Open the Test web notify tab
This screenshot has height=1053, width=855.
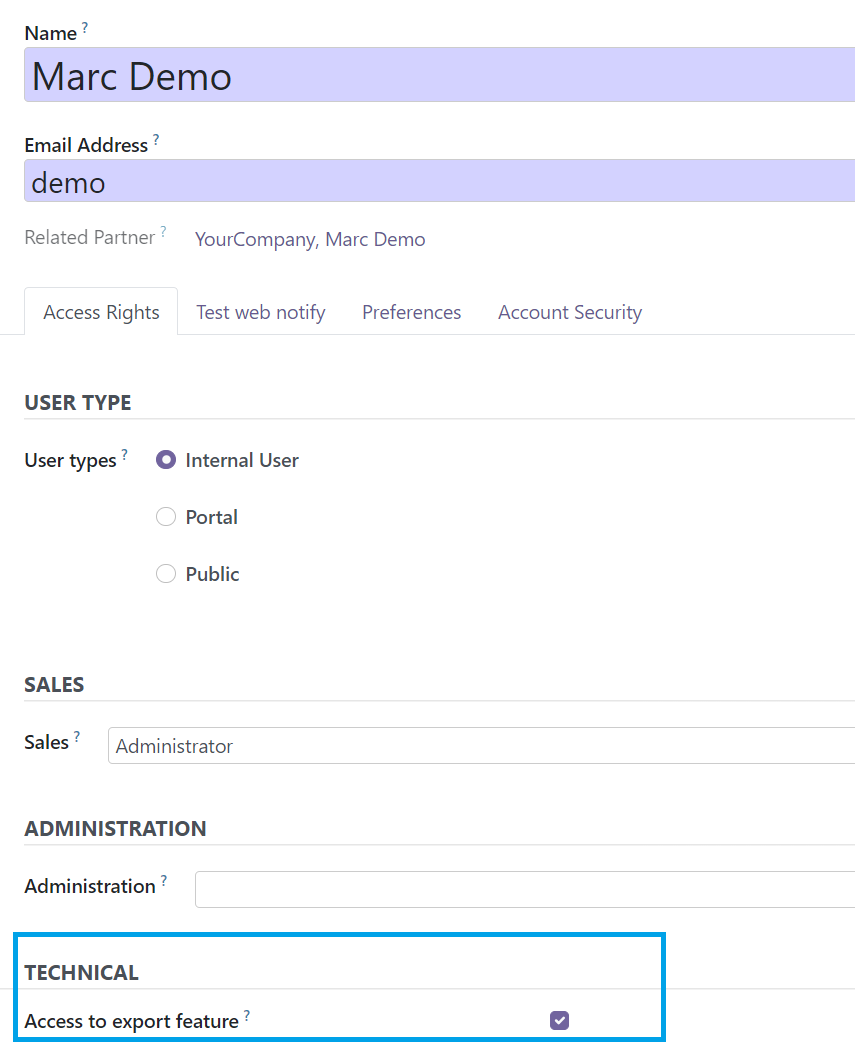pyautogui.click(x=261, y=312)
